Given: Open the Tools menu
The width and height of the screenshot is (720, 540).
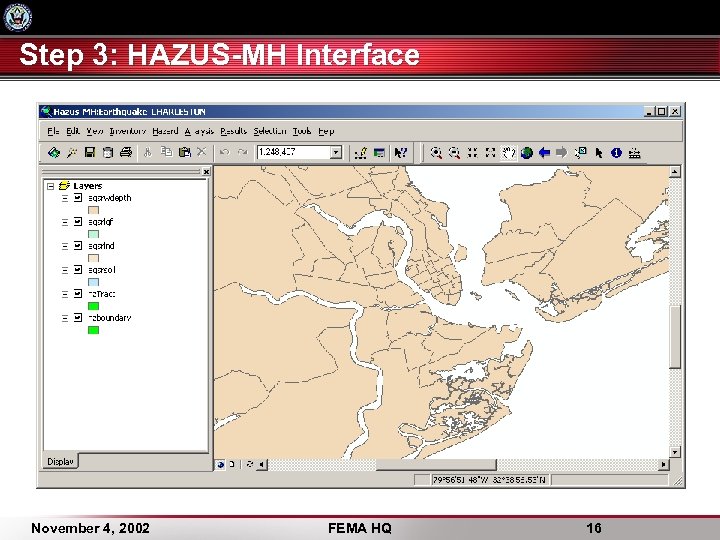Looking at the screenshot, I should tap(302, 131).
